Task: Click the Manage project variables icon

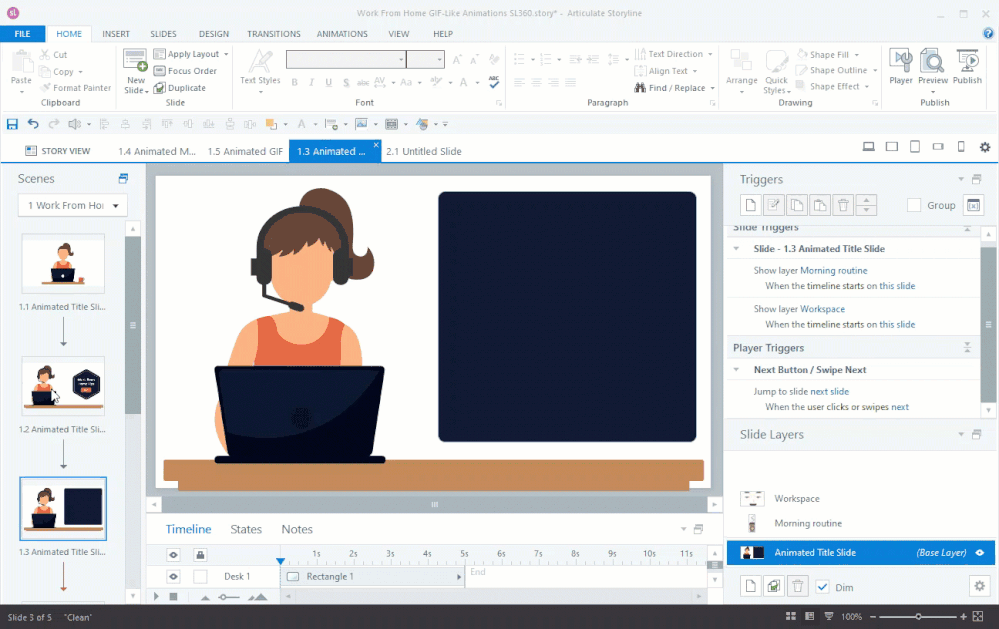Action: (x=974, y=205)
